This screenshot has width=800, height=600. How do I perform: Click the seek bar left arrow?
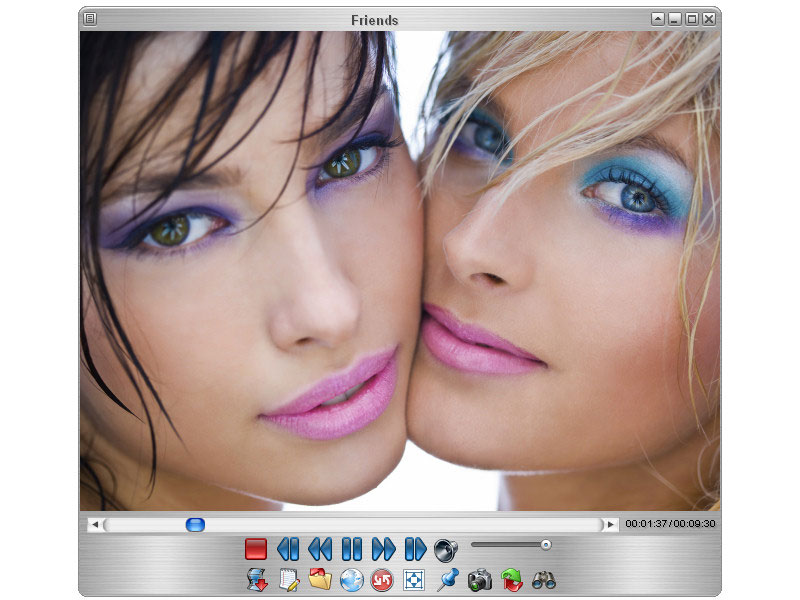click(x=95, y=524)
